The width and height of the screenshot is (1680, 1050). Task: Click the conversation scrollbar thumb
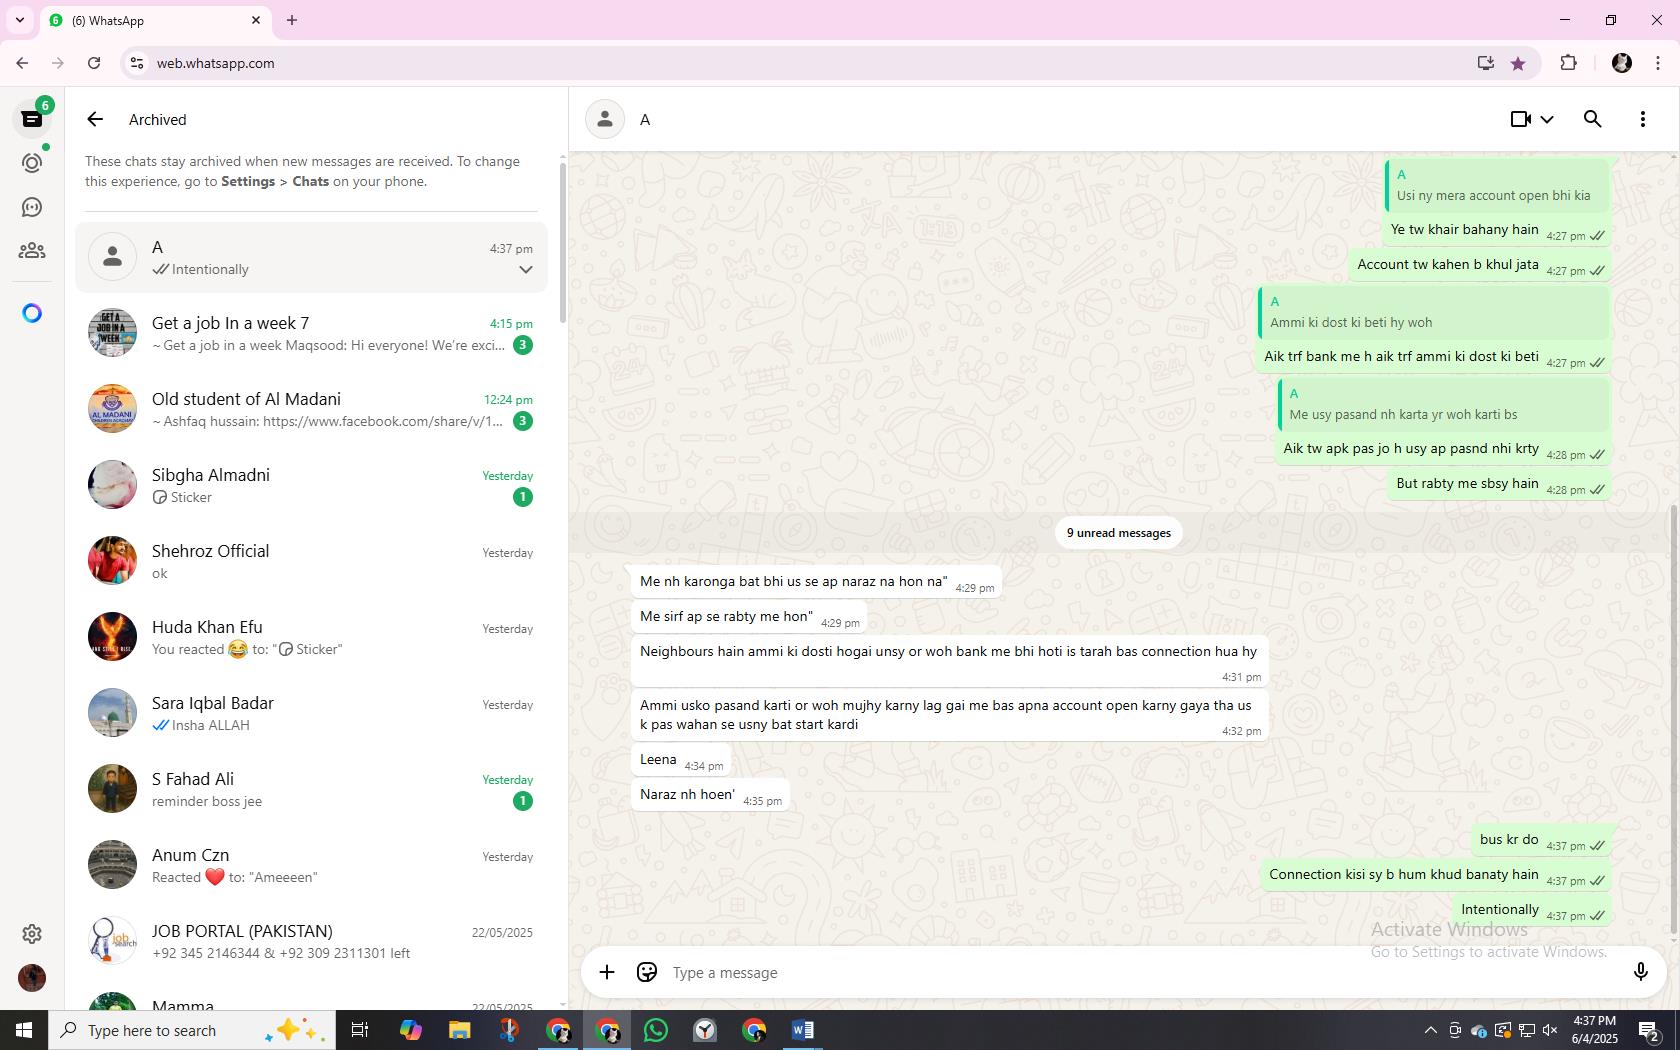(x=1674, y=720)
